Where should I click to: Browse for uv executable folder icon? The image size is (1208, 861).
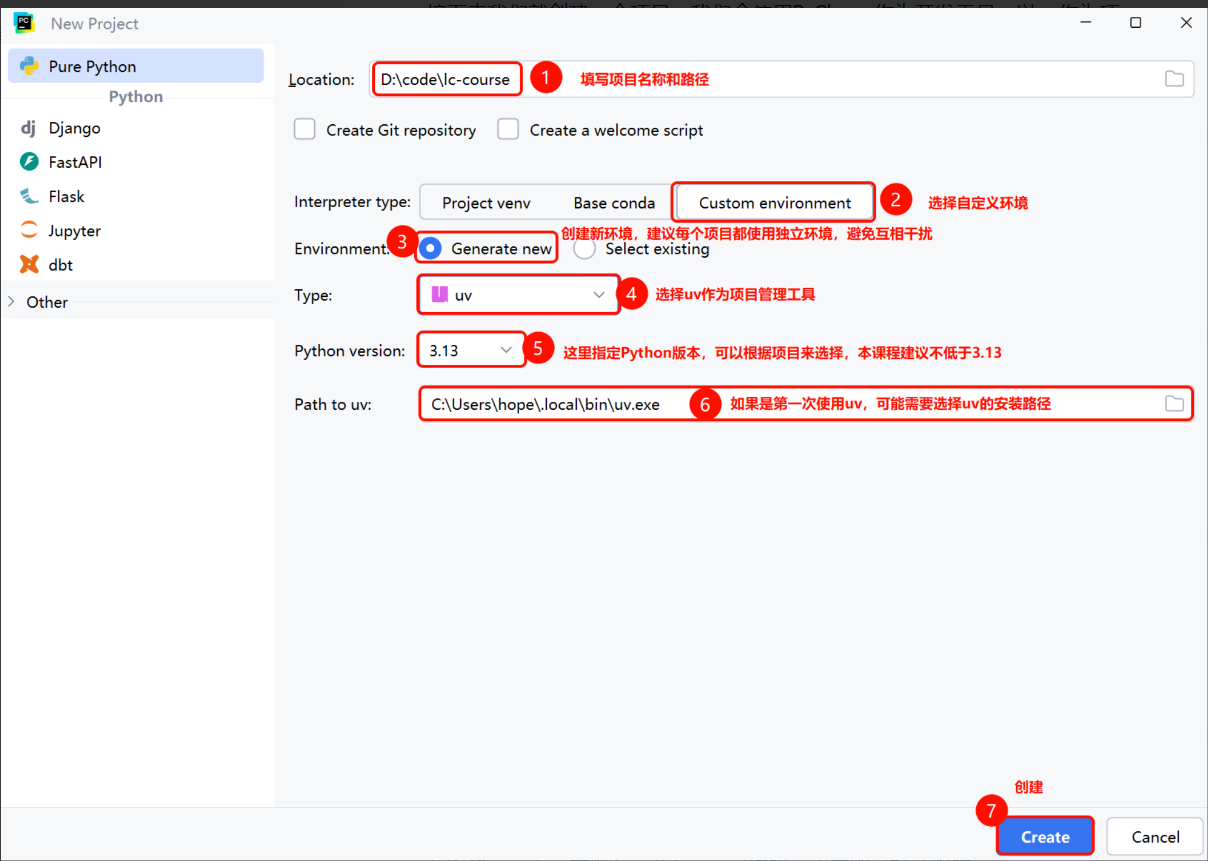(x=1174, y=404)
